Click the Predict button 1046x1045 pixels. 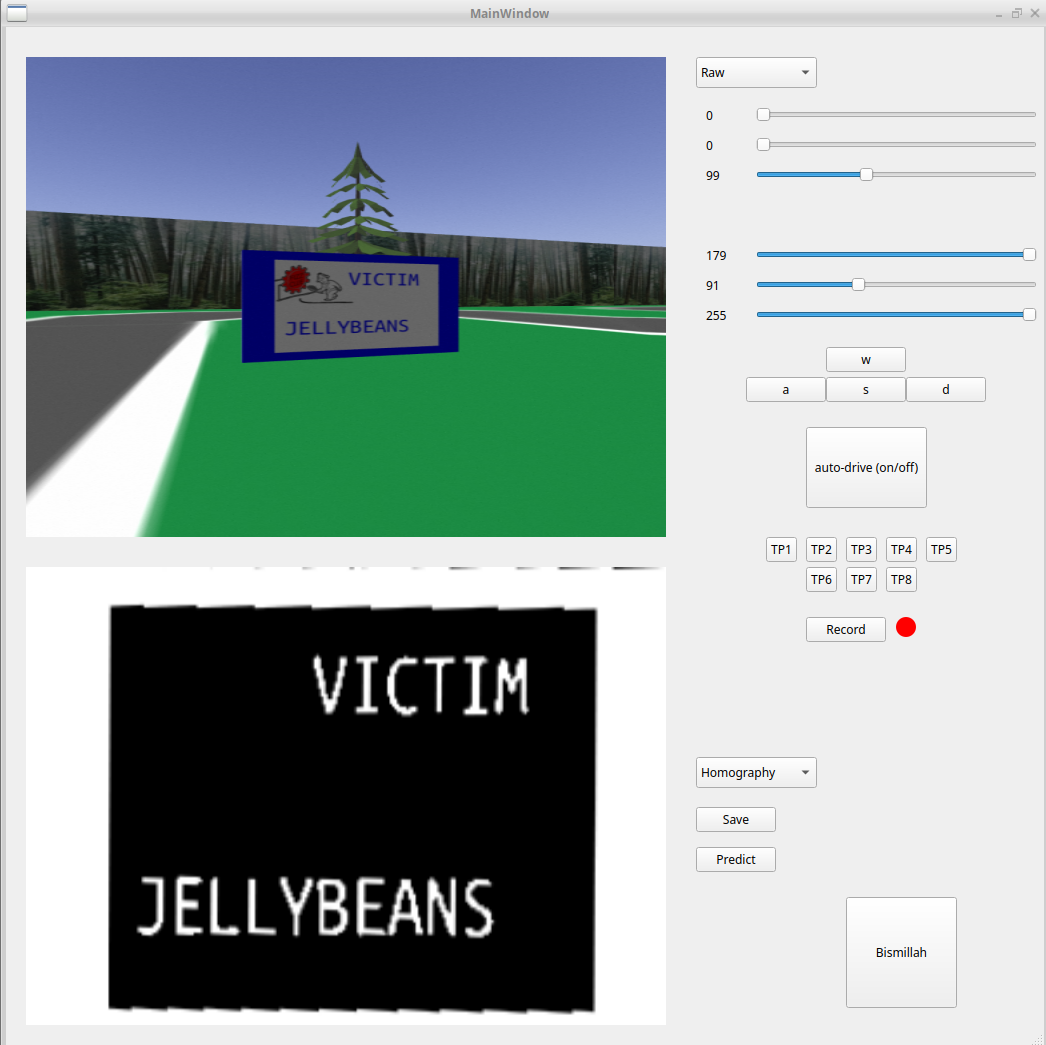[x=735, y=859]
